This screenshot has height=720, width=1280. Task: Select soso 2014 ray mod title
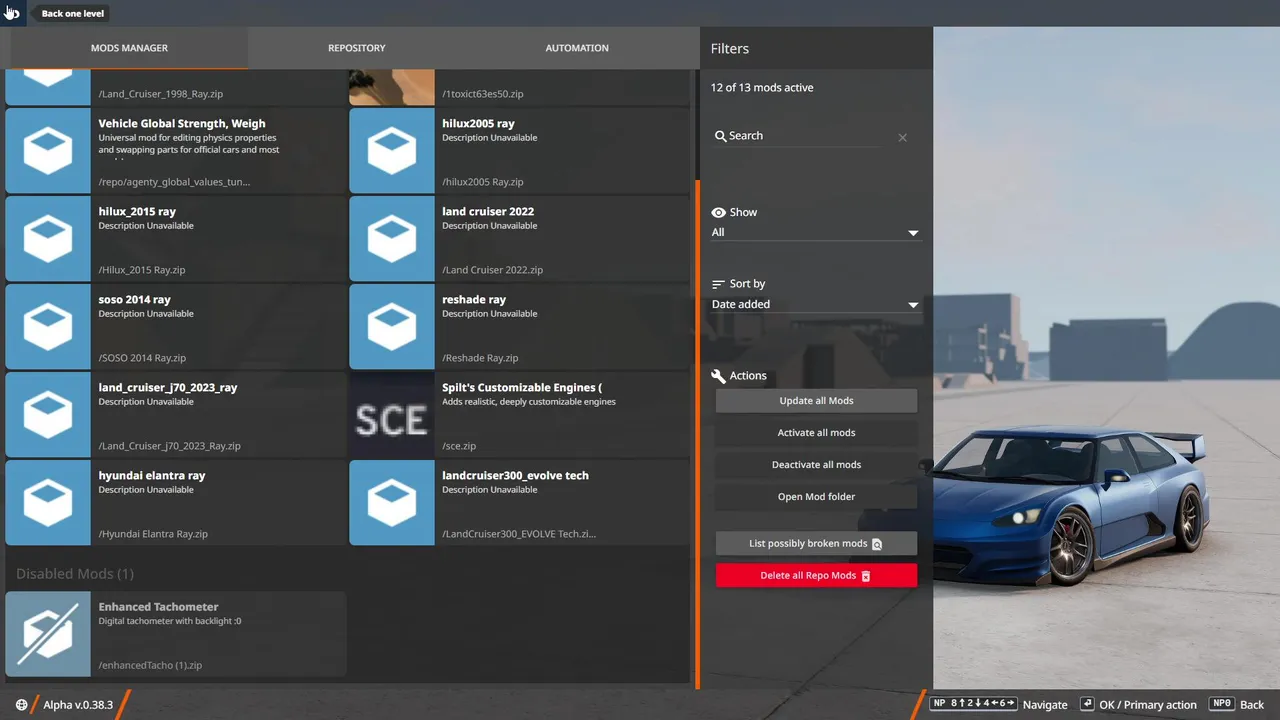coord(134,300)
